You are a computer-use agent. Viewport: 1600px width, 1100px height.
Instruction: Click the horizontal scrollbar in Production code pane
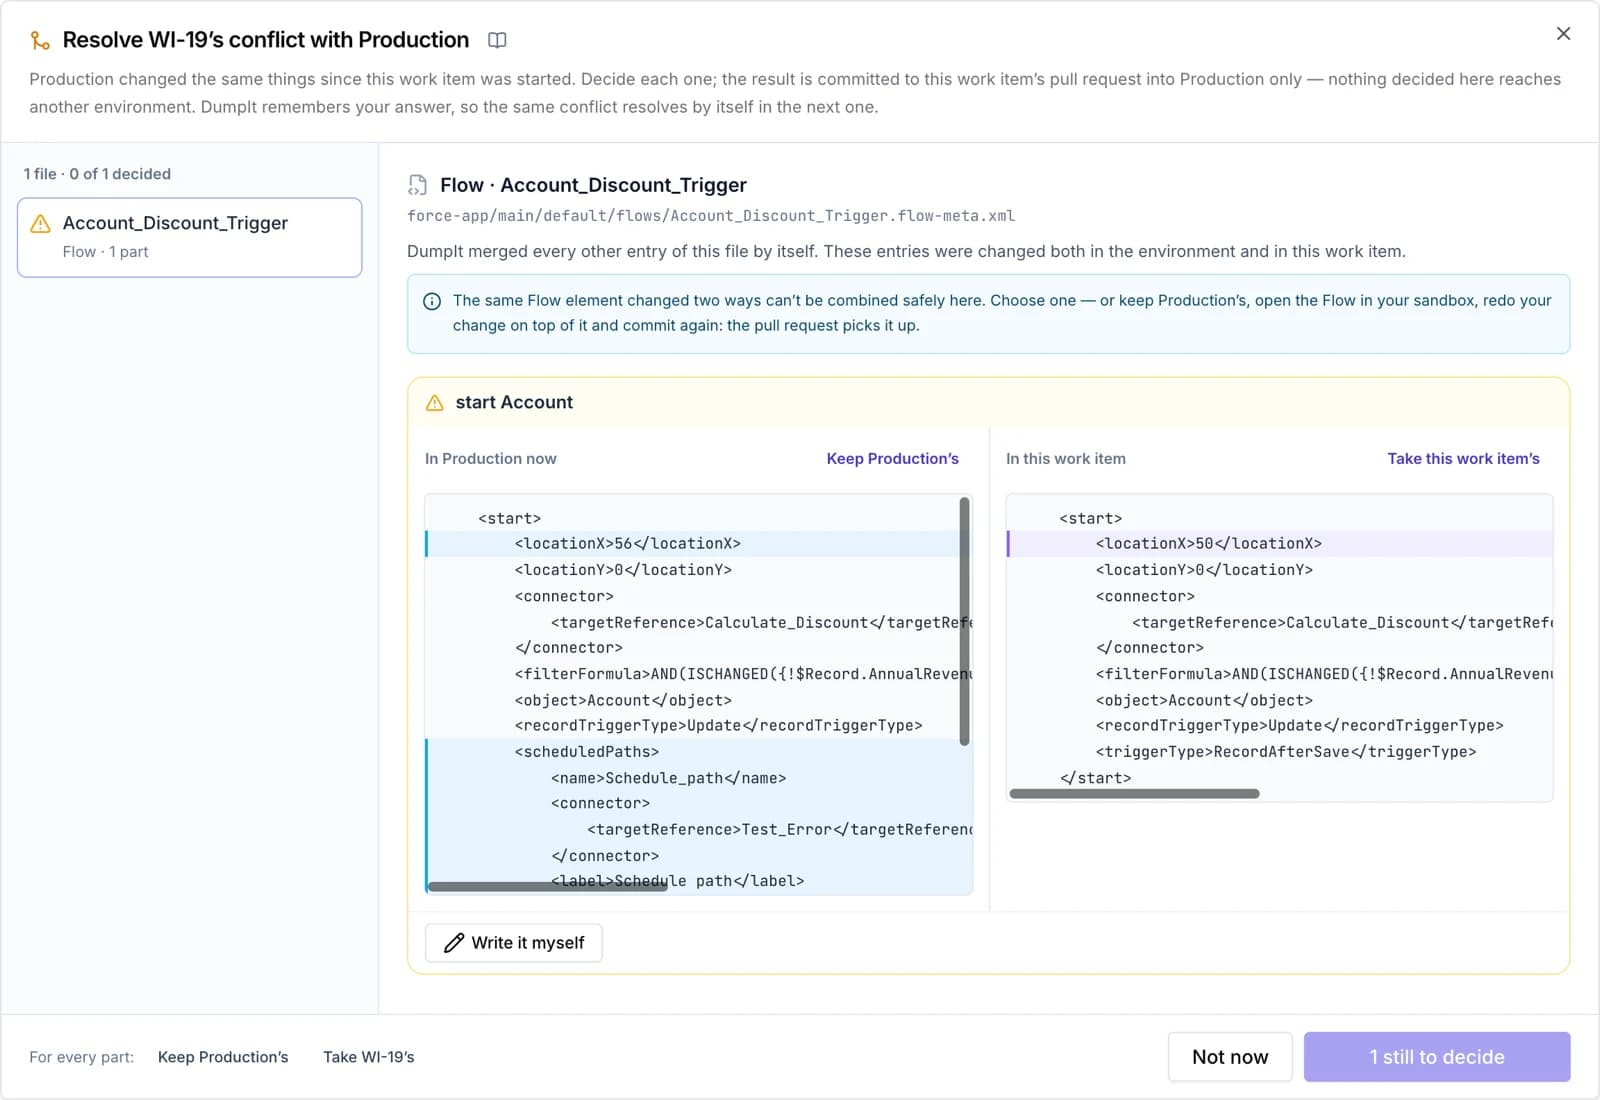tap(547, 886)
